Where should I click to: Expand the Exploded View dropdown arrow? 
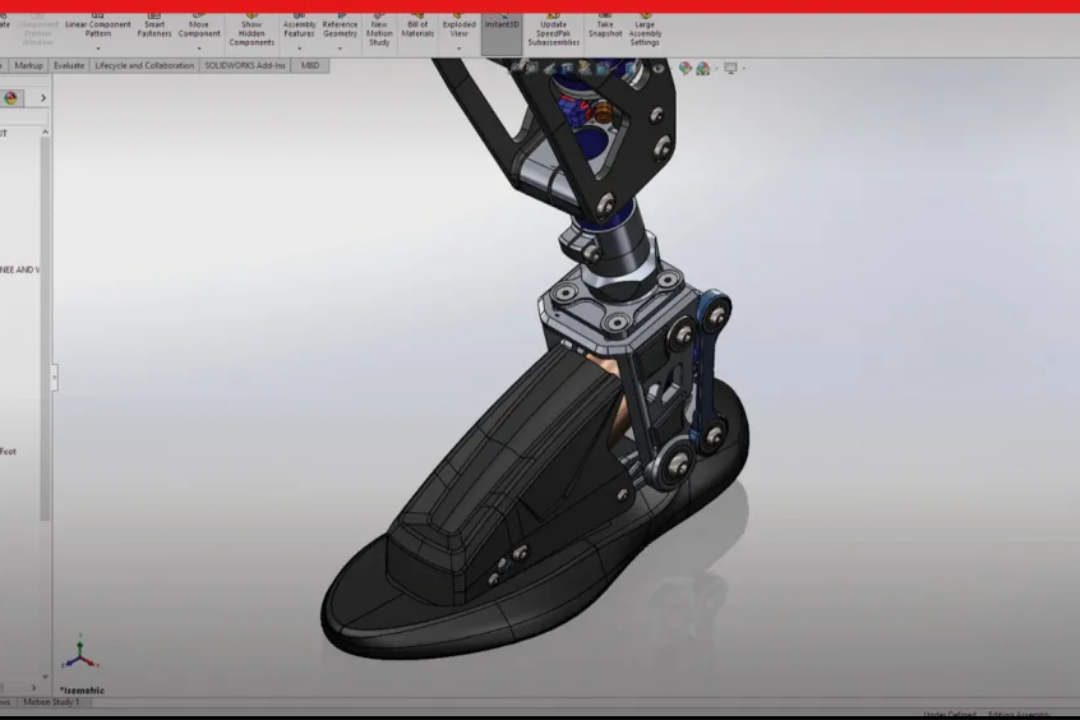(x=459, y=49)
